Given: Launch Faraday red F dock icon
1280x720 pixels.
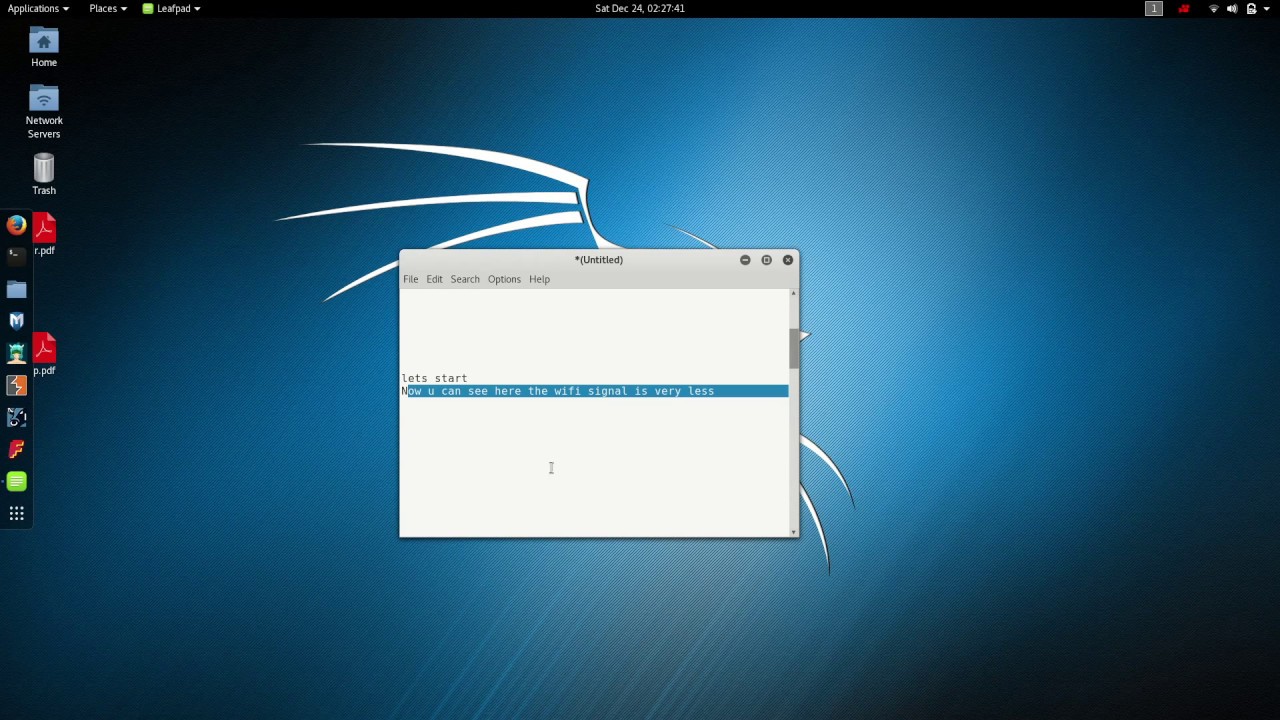Looking at the screenshot, I should coord(16,449).
